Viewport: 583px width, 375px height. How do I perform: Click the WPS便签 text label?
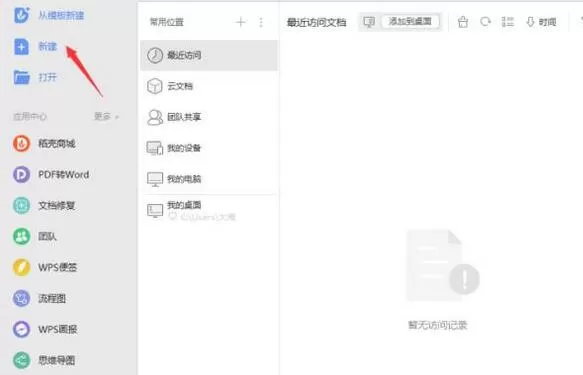click(x=58, y=267)
